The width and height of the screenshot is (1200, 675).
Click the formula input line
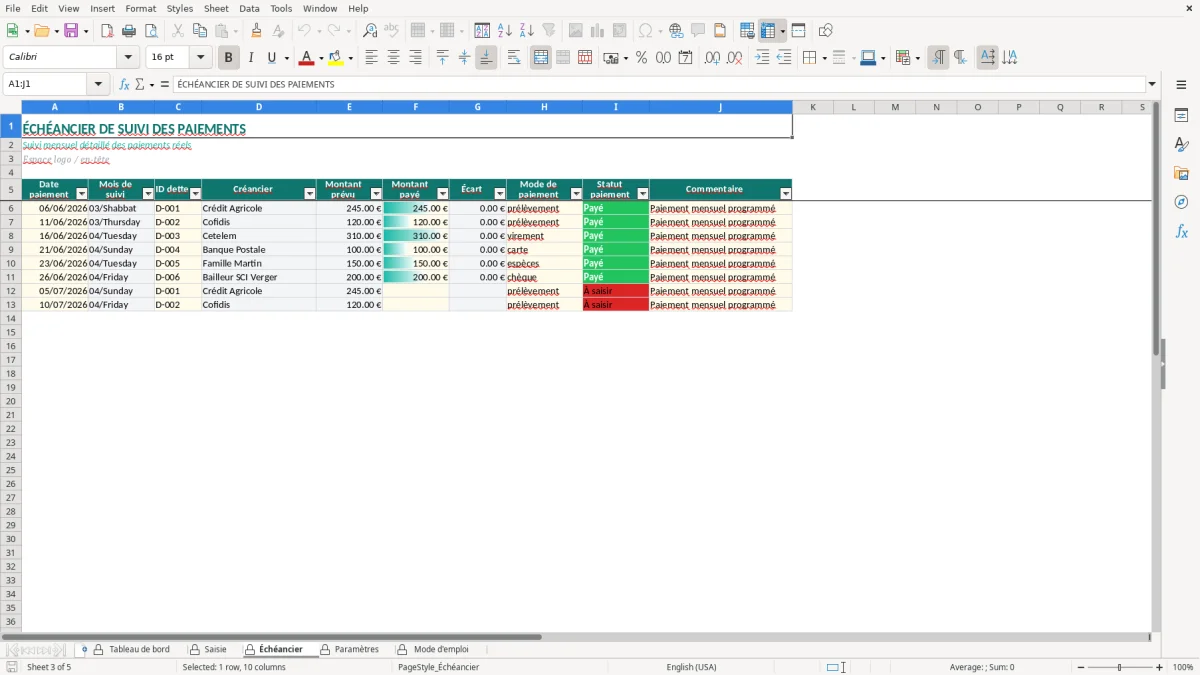[659, 85]
